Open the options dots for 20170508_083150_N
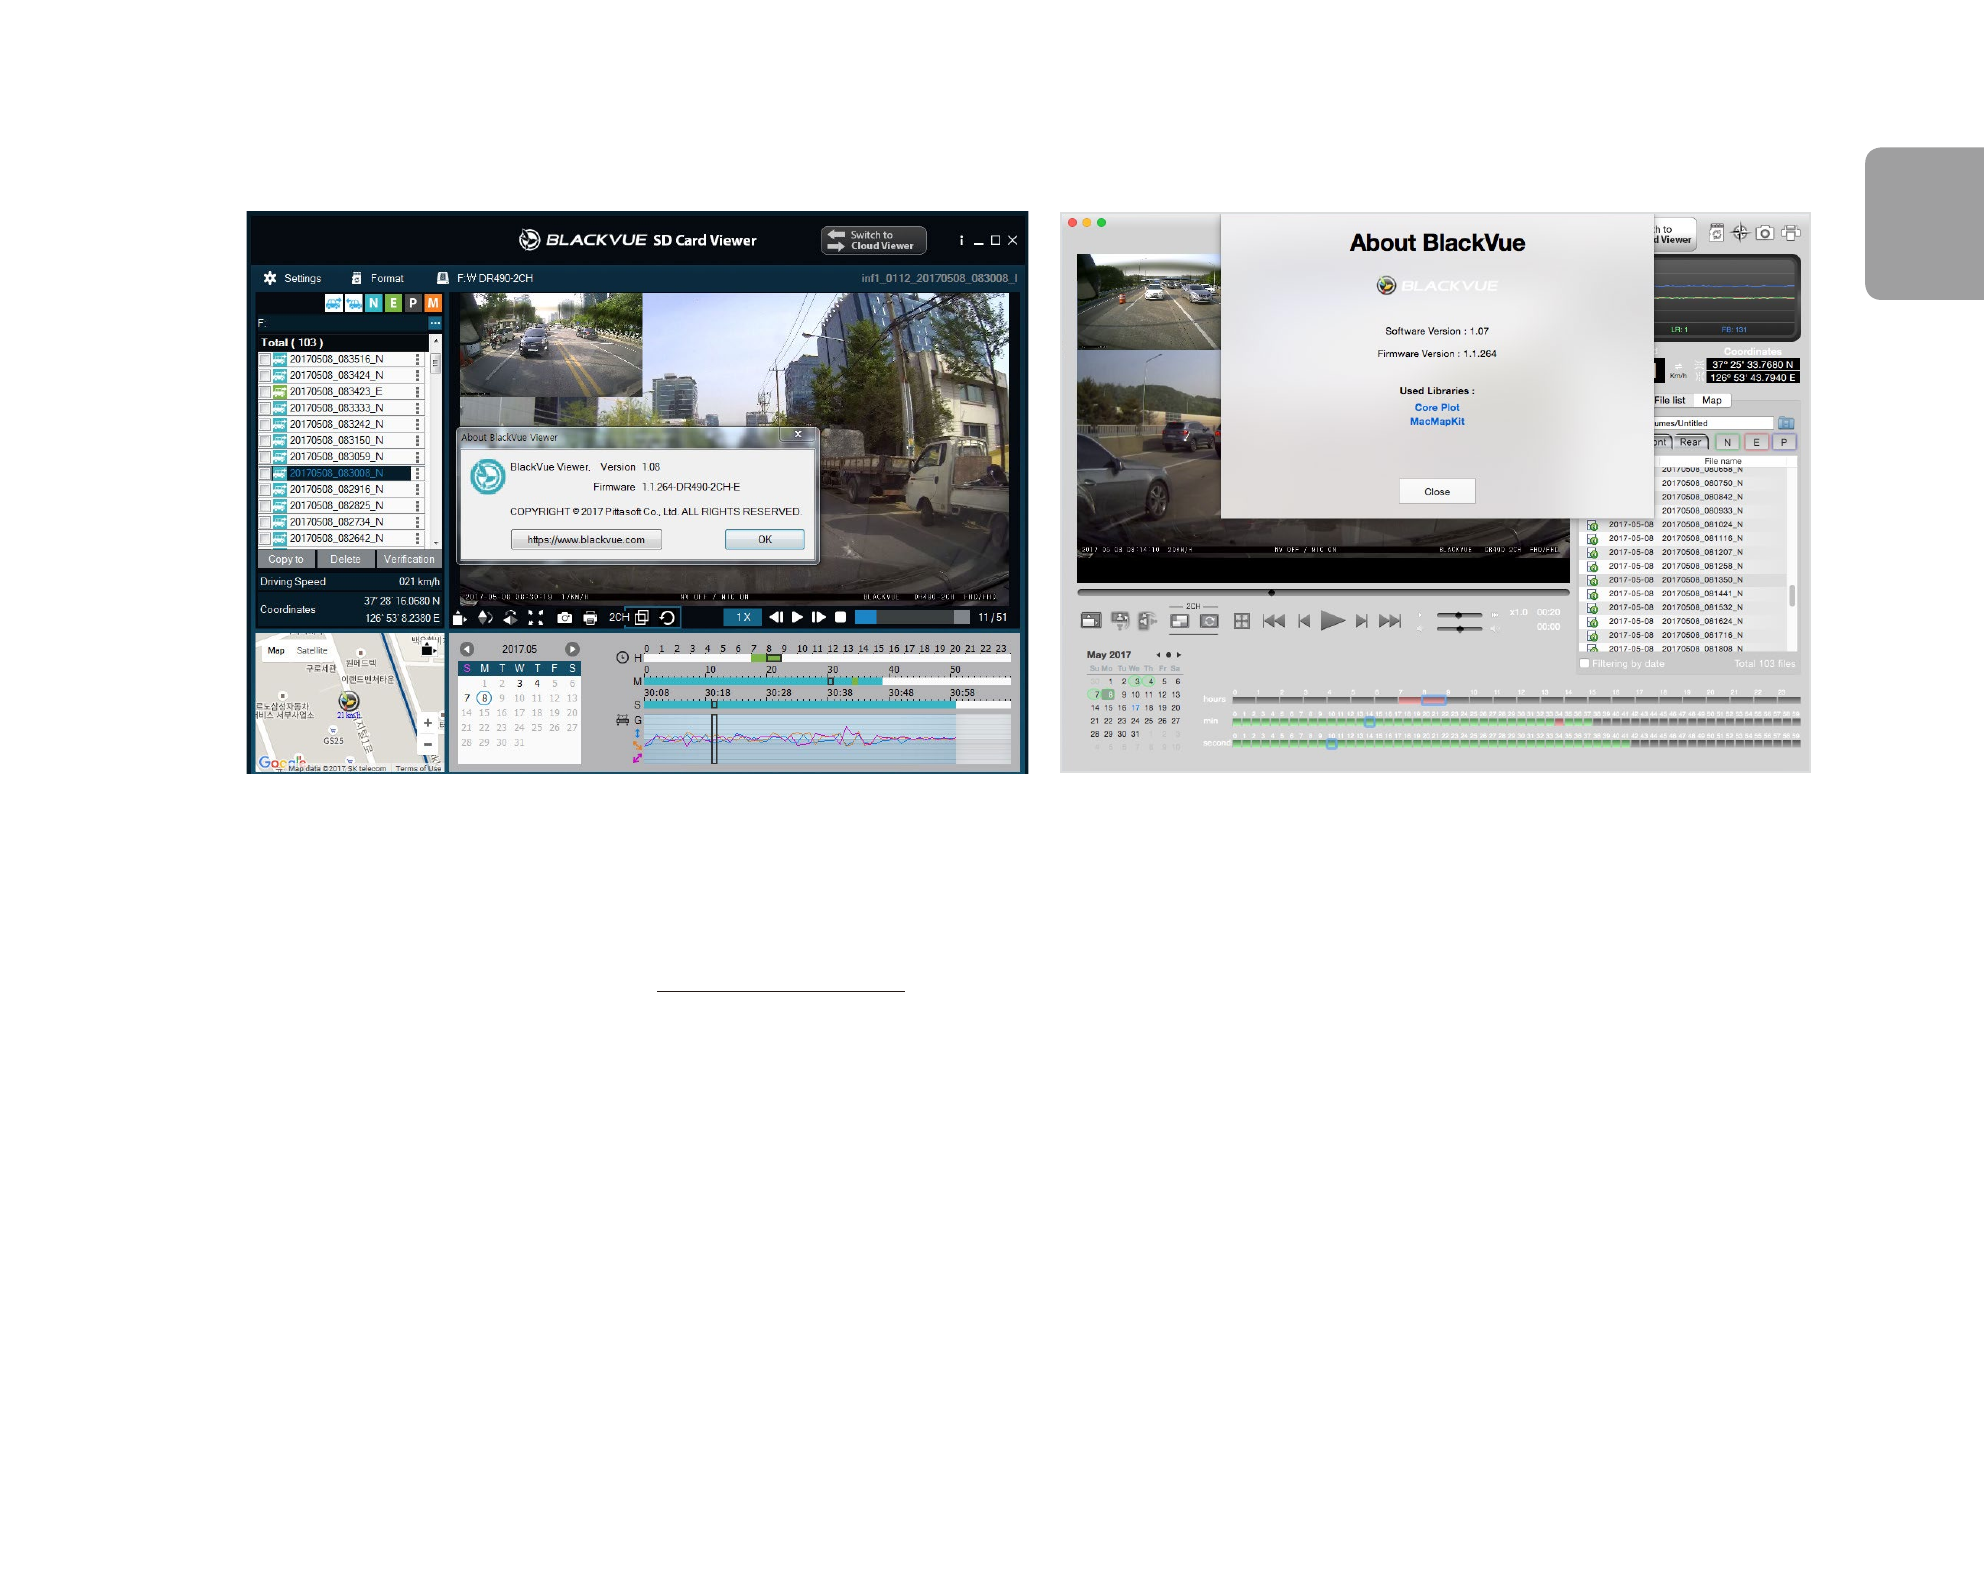Viewport: 1984px width, 1587px height. (418, 441)
